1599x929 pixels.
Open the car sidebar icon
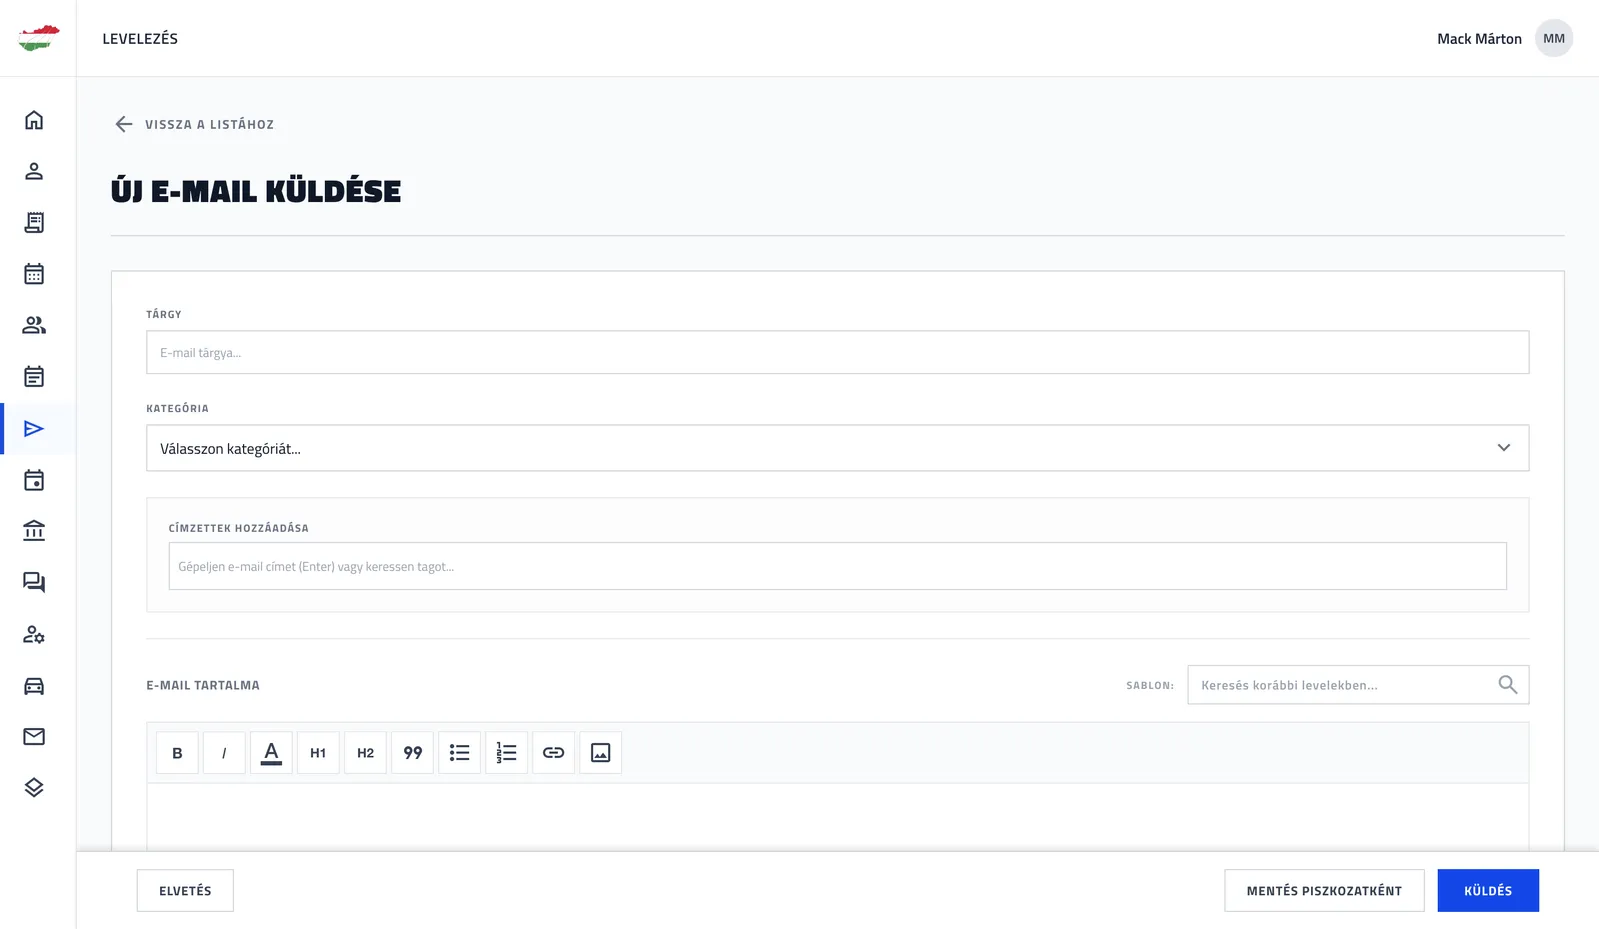pyautogui.click(x=34, y=686)
